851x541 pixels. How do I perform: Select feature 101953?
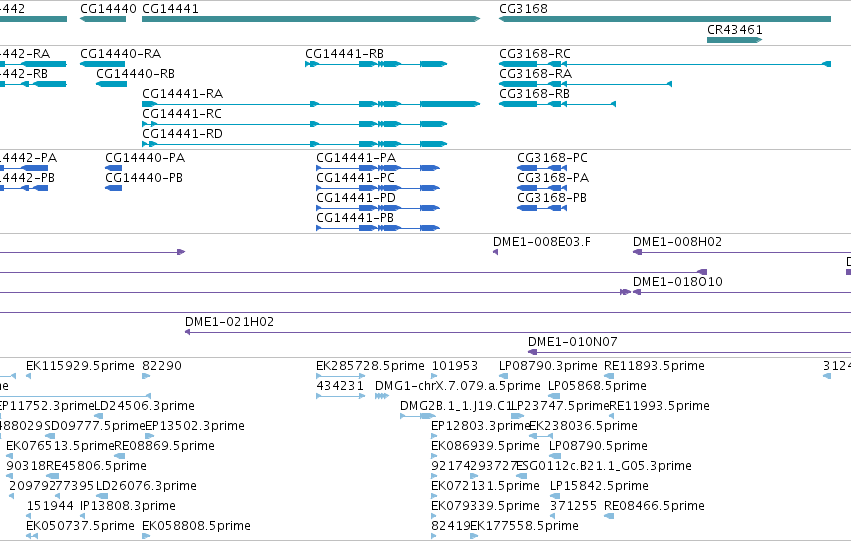[x=434, y=375]
